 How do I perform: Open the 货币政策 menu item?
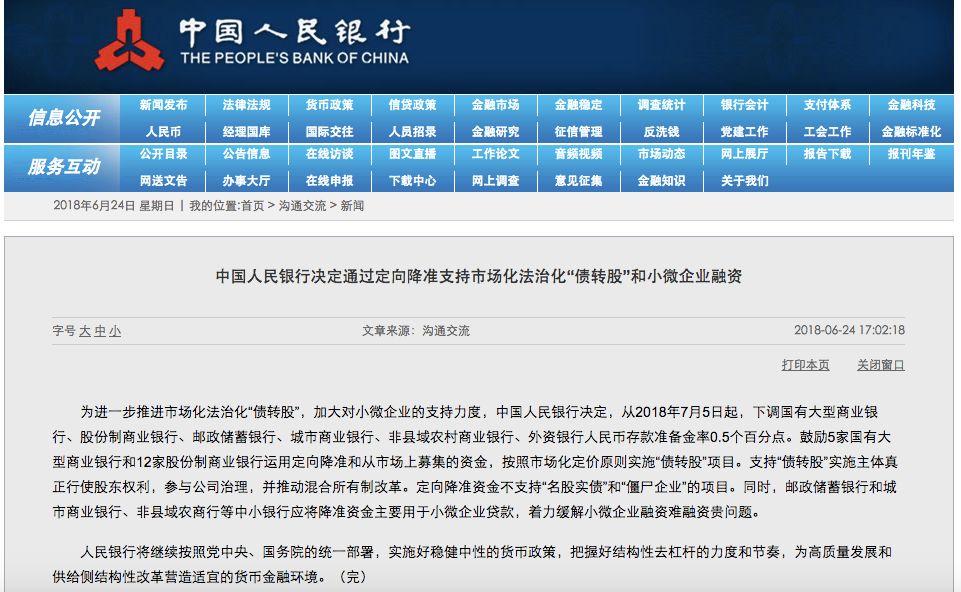click(330, 105)
